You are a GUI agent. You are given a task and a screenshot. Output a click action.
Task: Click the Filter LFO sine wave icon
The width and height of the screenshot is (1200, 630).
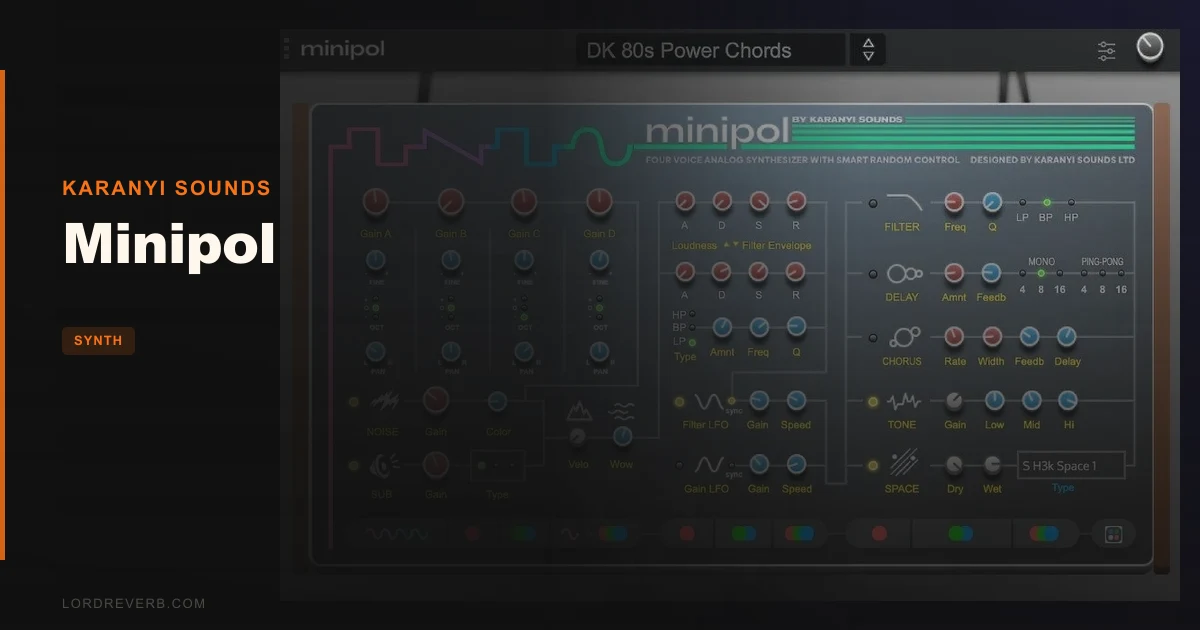pyautogui.click(x=709, y=402)
